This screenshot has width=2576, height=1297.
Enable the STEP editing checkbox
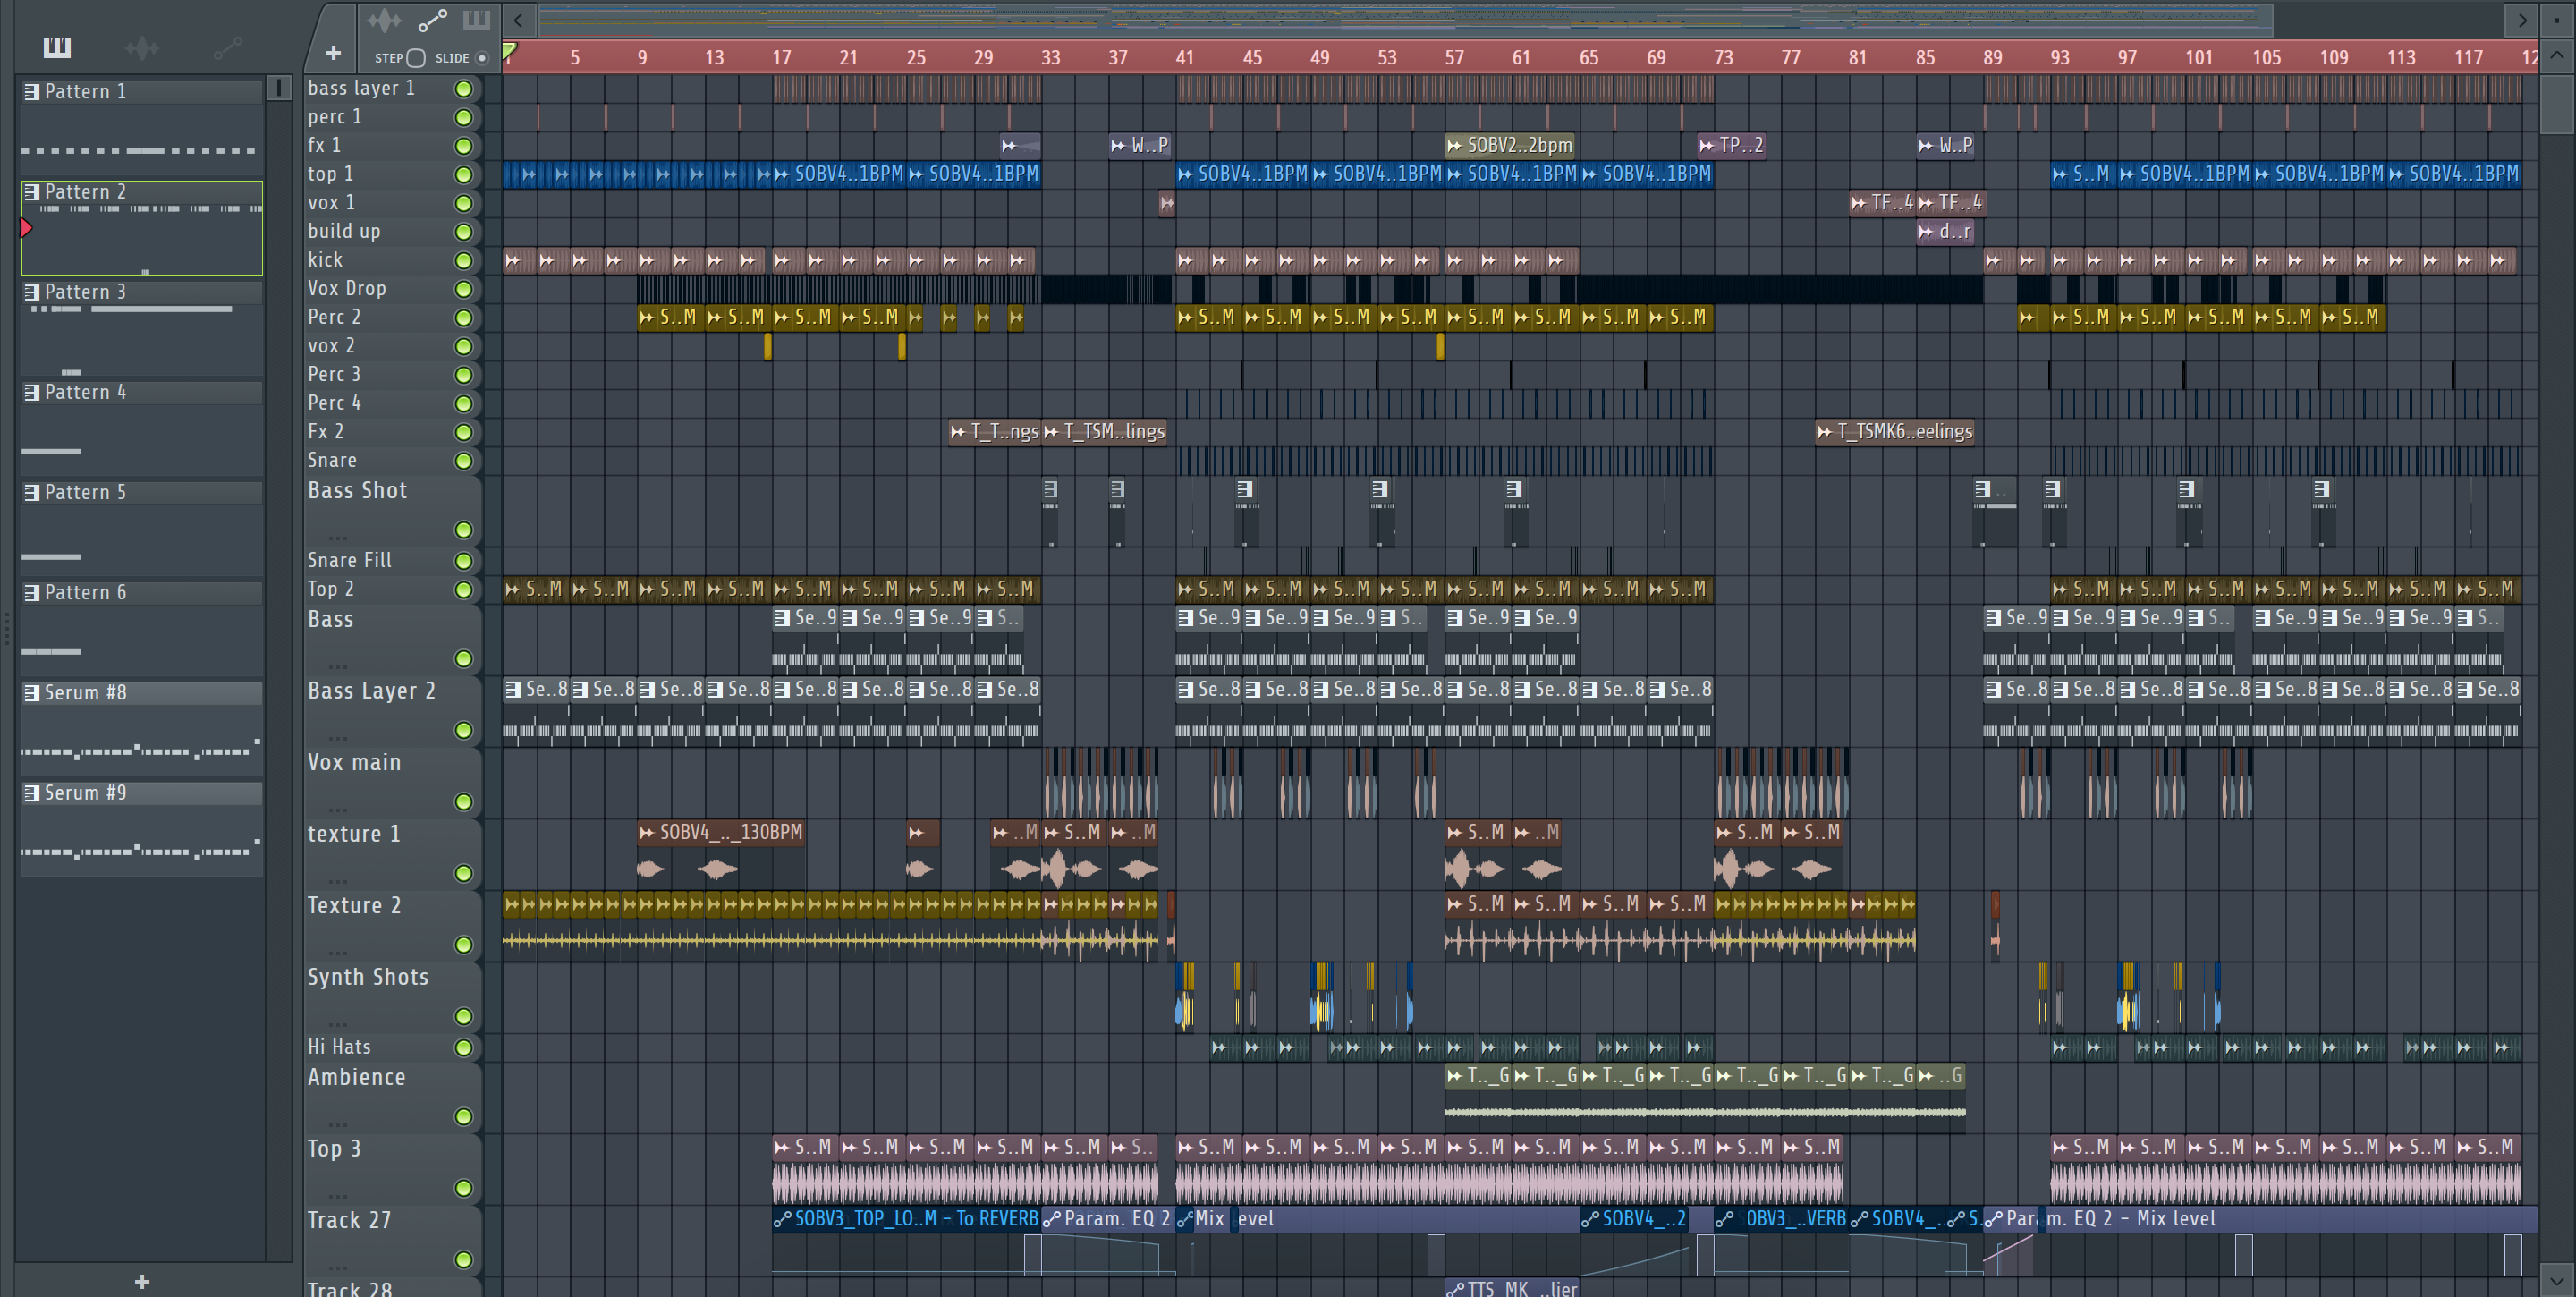point(416,58)
